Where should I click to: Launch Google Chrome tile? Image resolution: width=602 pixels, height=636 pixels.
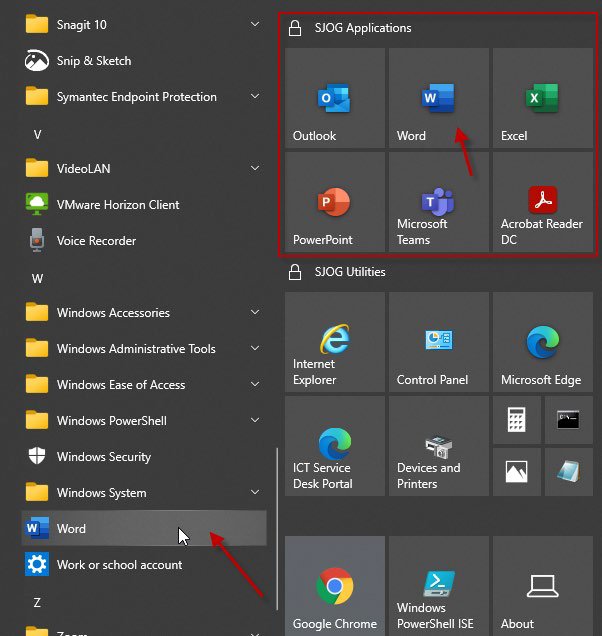[335, 586]
